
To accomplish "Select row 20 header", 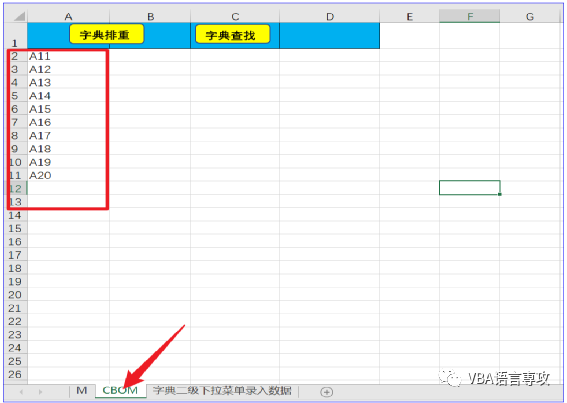I will pyautogui.click(x=16, y=294).
